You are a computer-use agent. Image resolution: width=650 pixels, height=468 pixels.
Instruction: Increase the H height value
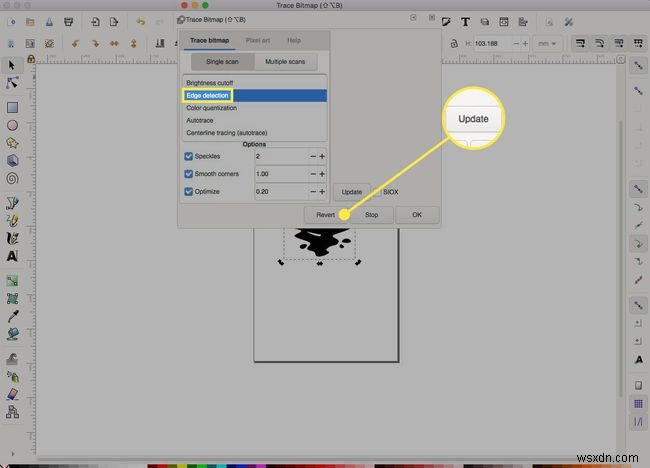pyautogui.click(x=525, y=43)
